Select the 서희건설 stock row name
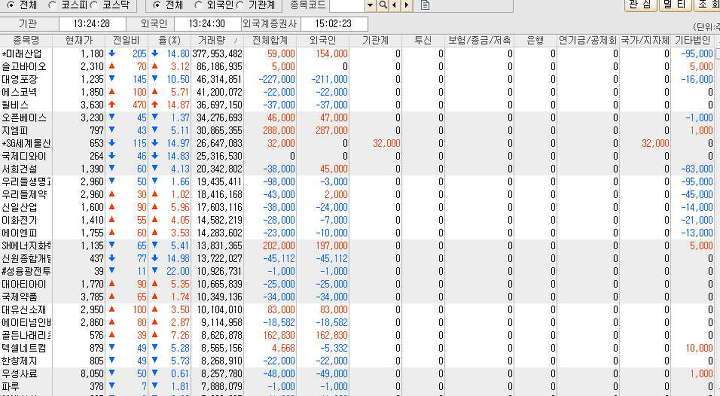Screen dimensions: 720x396 19,170
